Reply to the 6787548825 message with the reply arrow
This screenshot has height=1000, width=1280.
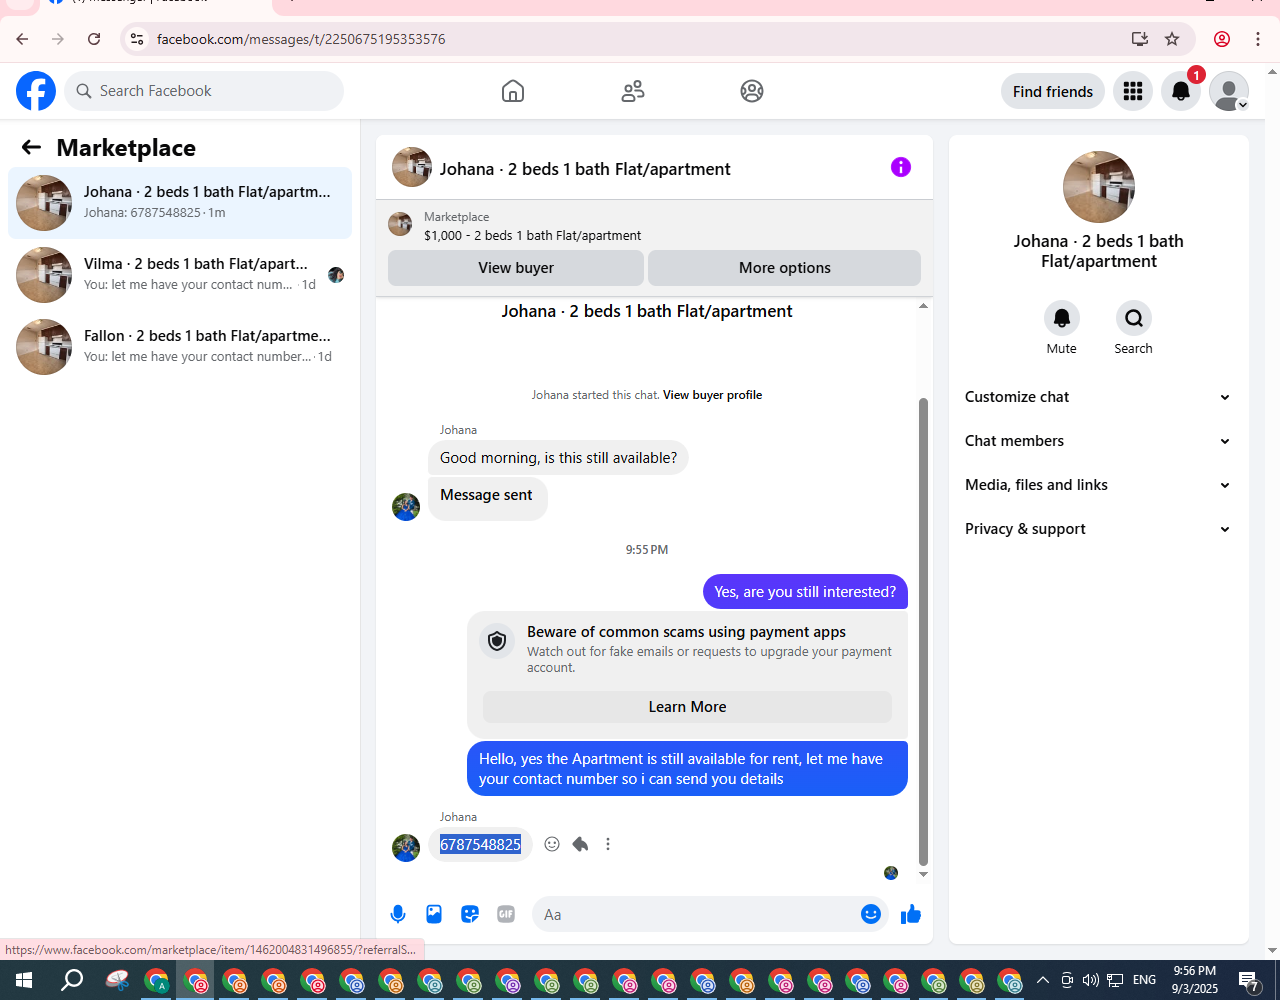(x=580, y=844)
